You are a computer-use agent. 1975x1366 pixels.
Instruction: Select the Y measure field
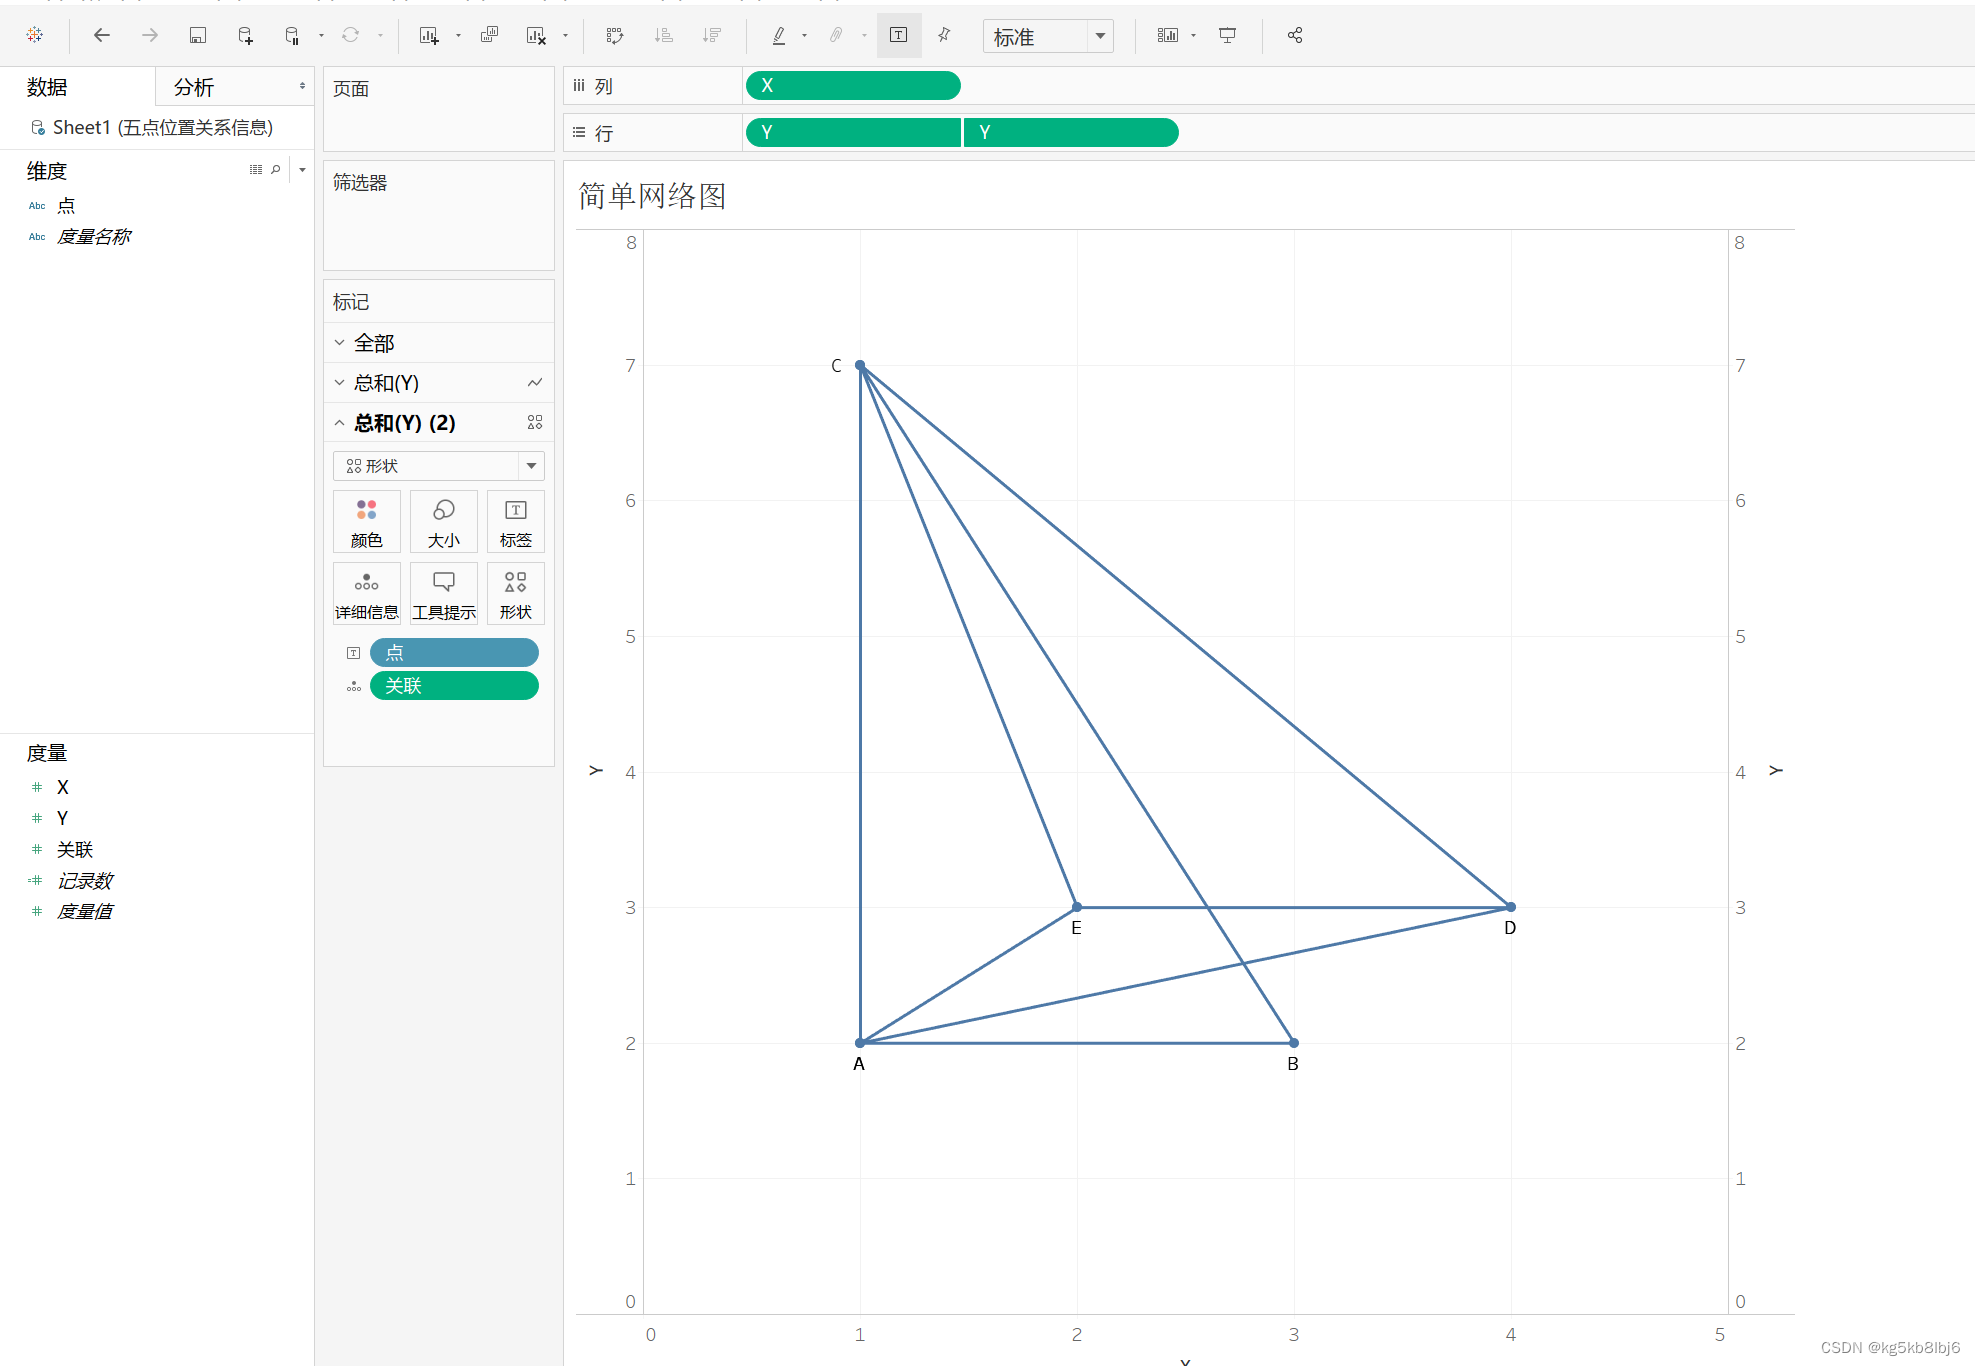coord(63,818)
